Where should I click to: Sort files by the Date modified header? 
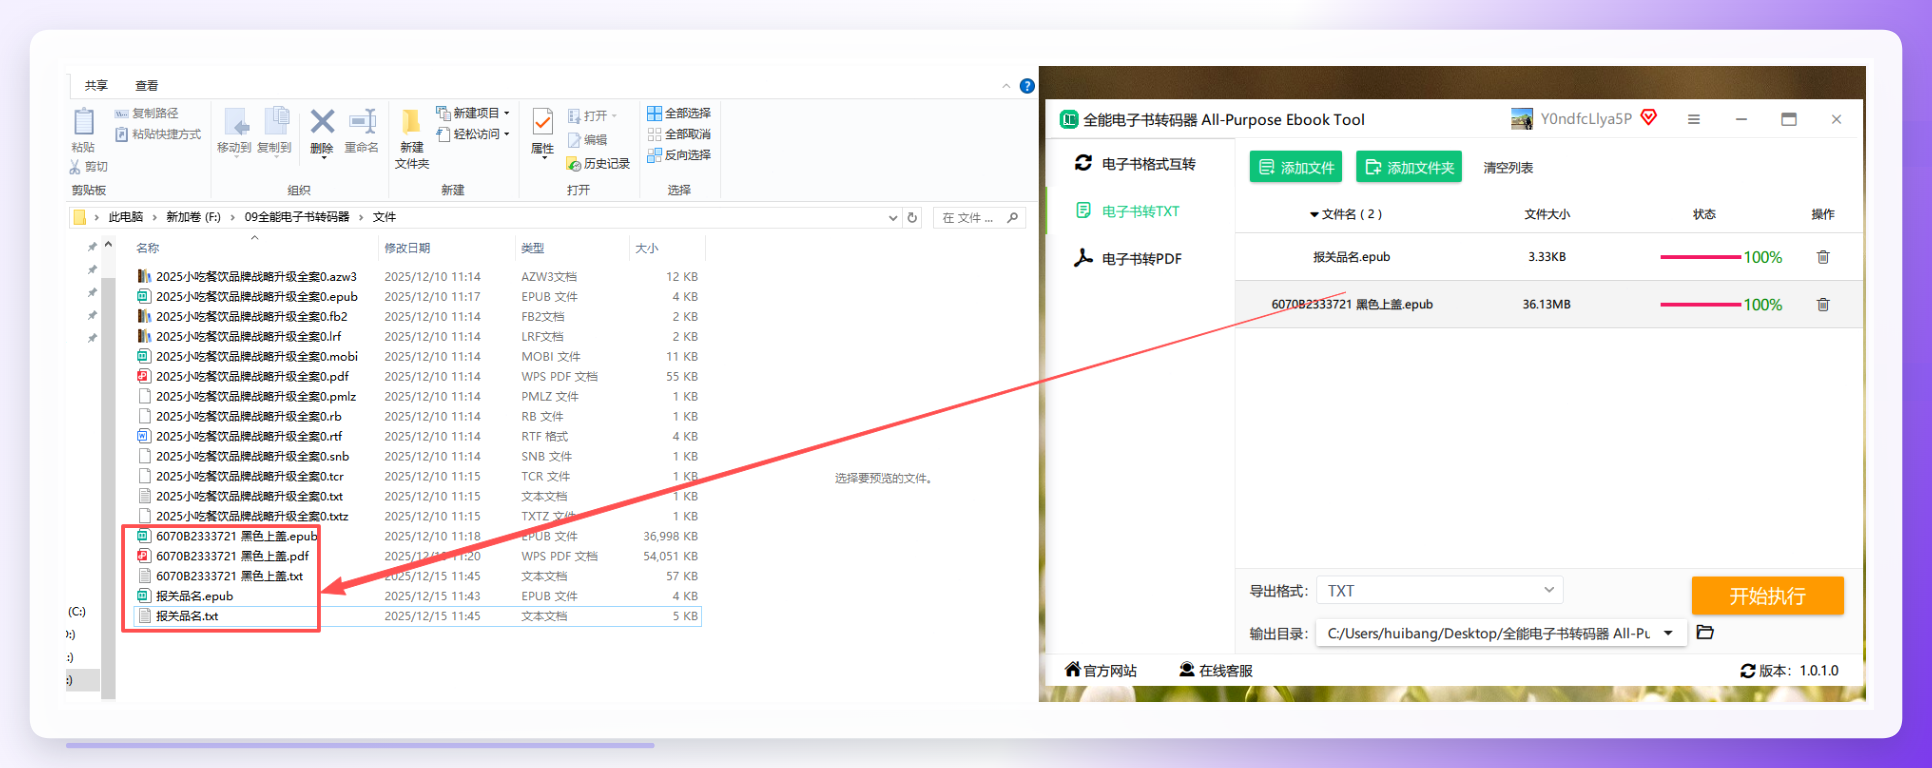pos(407,248)
